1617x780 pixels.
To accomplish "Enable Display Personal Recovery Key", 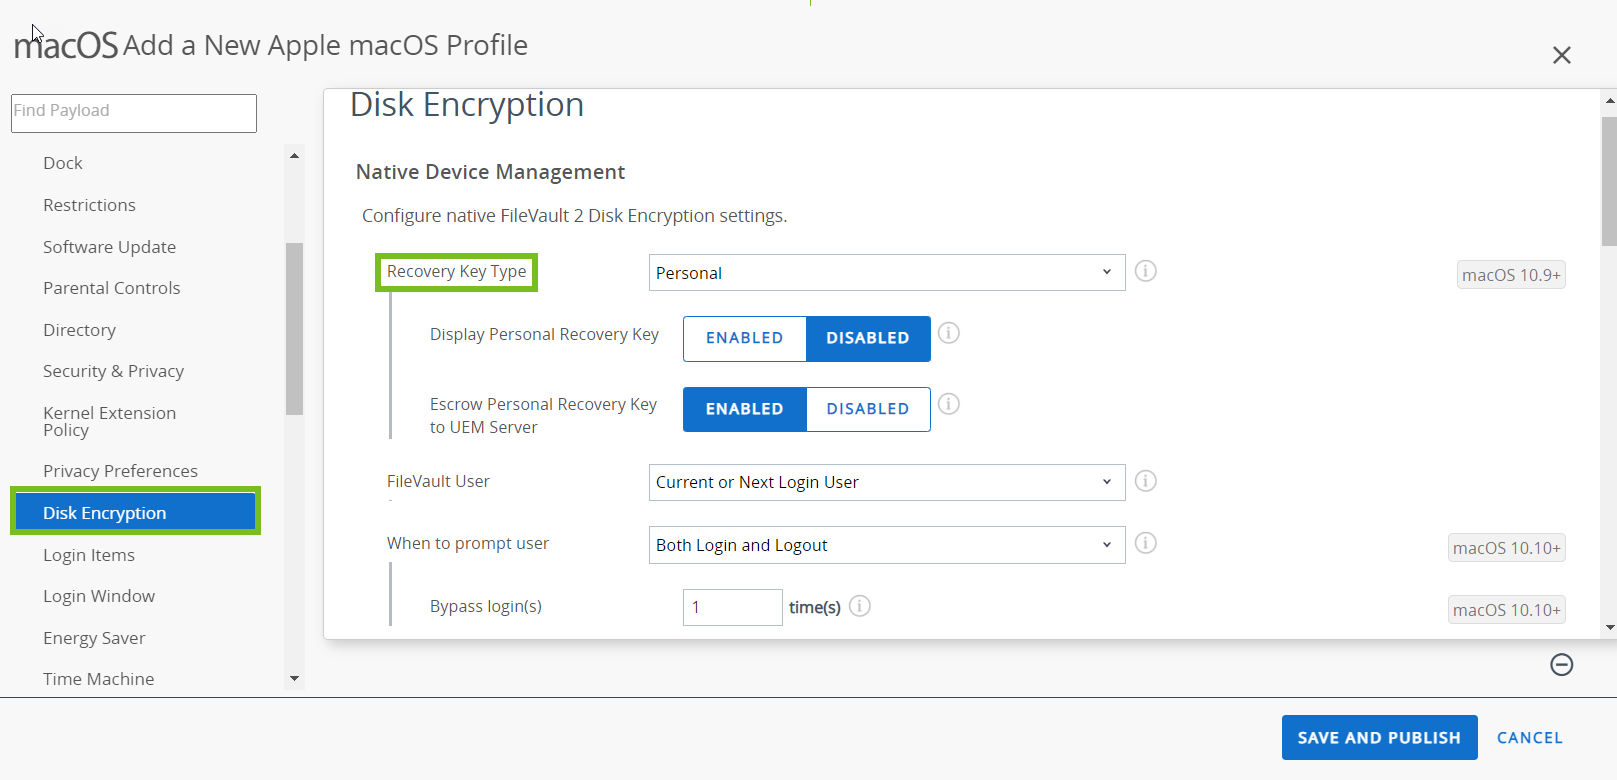I will coord(745,339).
